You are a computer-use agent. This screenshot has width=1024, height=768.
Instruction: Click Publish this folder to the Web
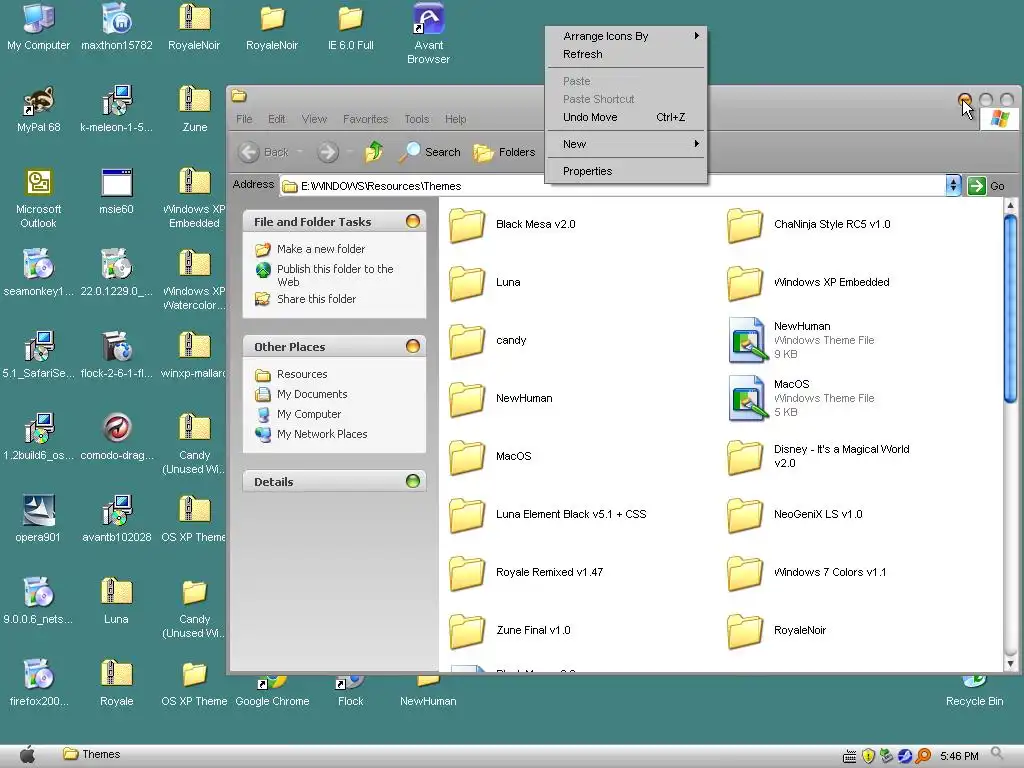click(x=325, y=276)
